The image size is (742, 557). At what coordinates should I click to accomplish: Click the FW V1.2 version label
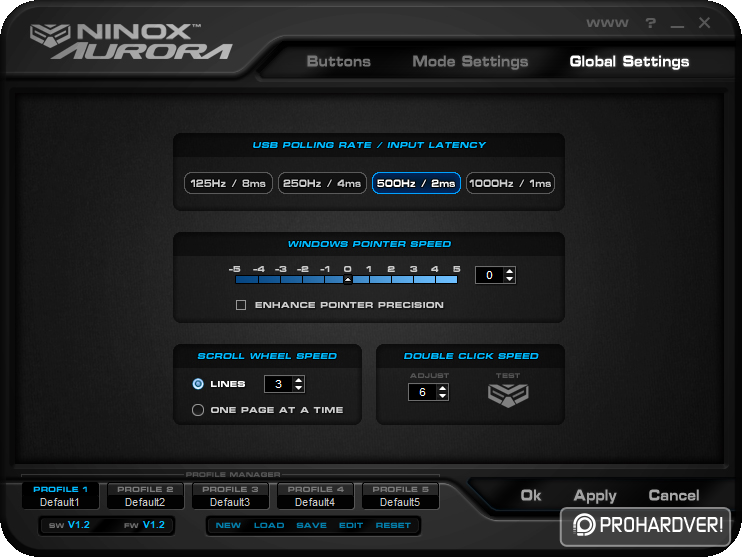144,525
